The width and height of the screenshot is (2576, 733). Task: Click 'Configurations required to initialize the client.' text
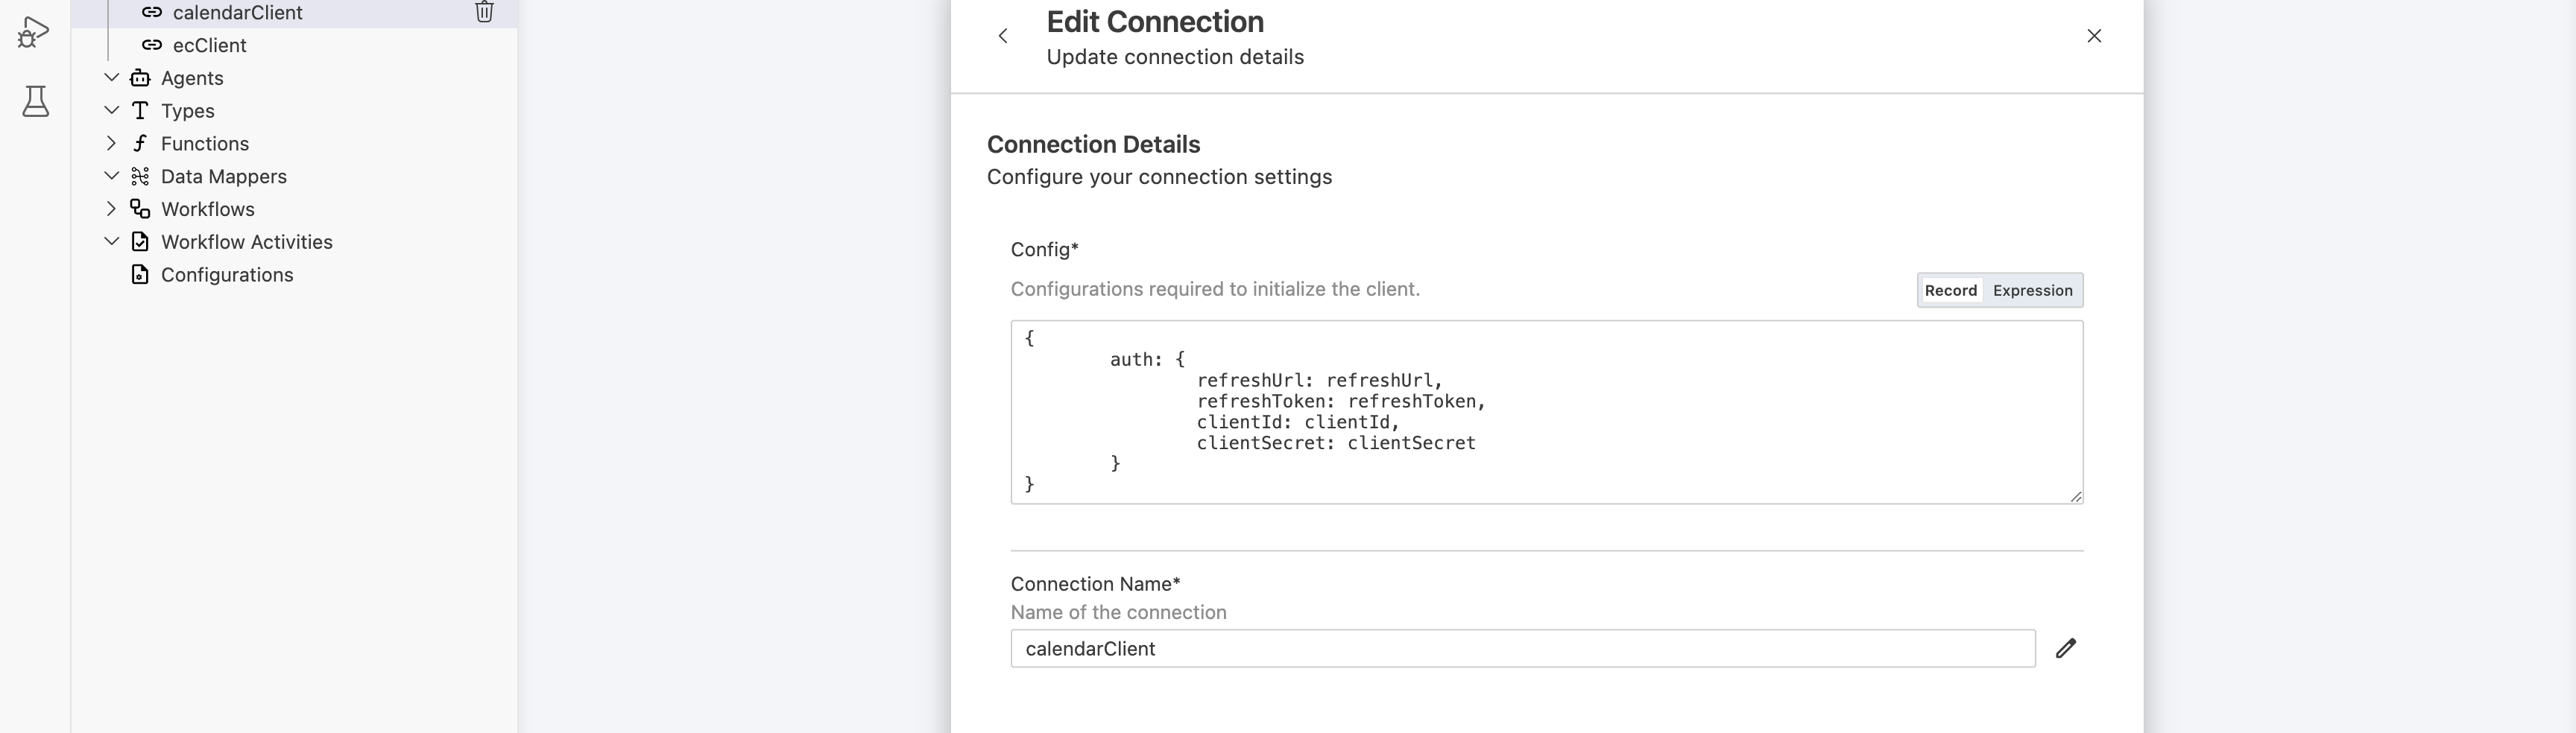[x=1215, y=289]
